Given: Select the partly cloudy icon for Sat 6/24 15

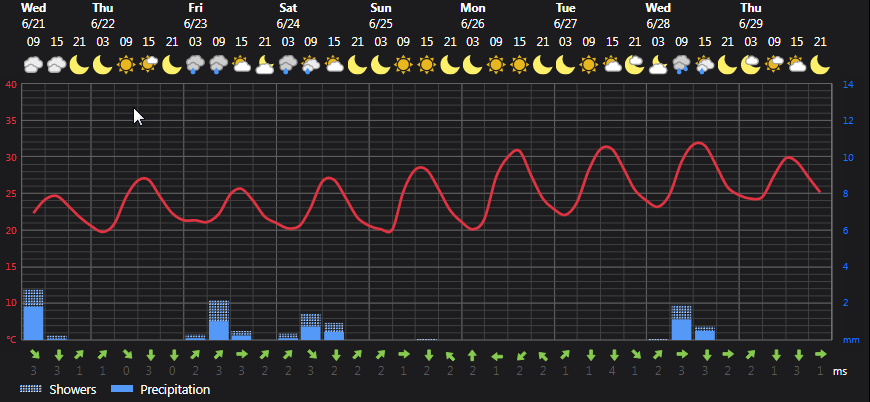Looking at the screenshot, I should (x=334, y=65).
